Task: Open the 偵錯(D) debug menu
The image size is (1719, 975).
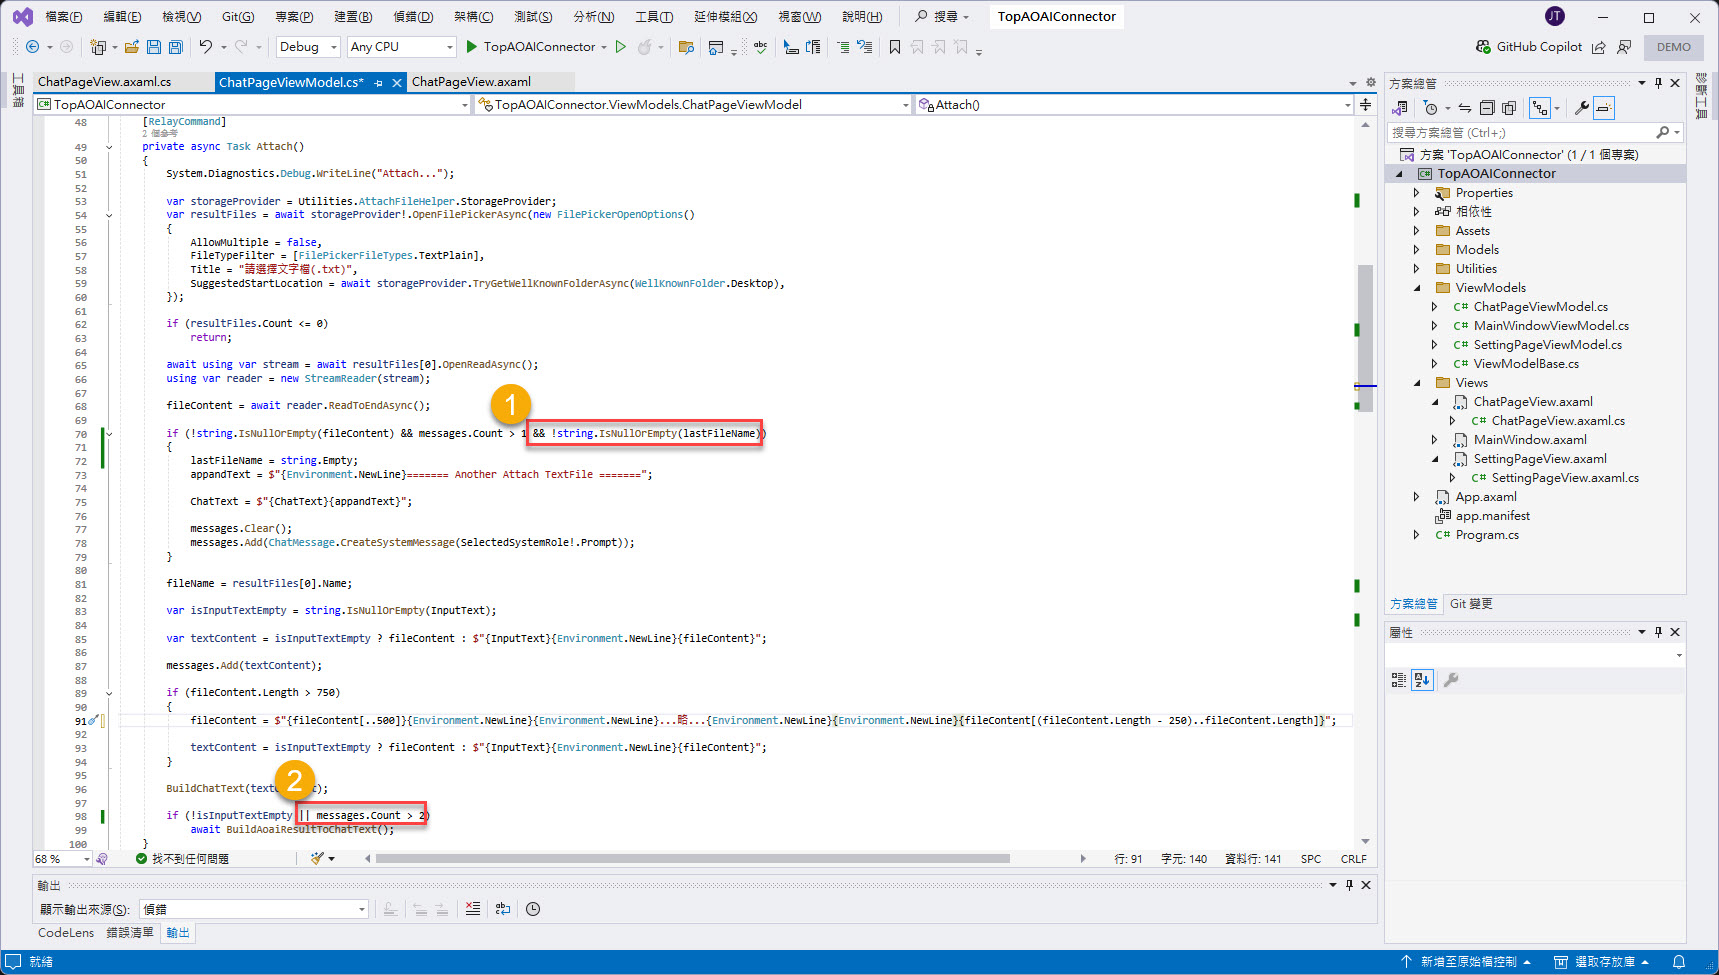Action: (413, 17)
